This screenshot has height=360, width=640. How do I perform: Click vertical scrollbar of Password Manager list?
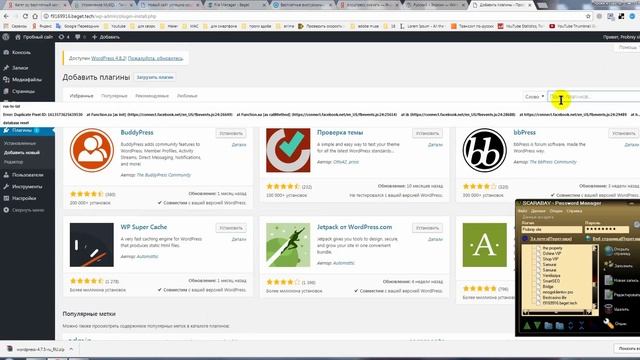click(x=595, y=278)
